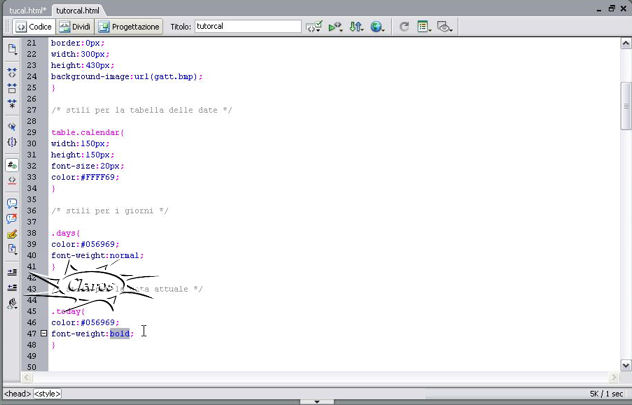Open the Validate Markup check menu
The height and width of the screenshot is (405, 632).
314,27
